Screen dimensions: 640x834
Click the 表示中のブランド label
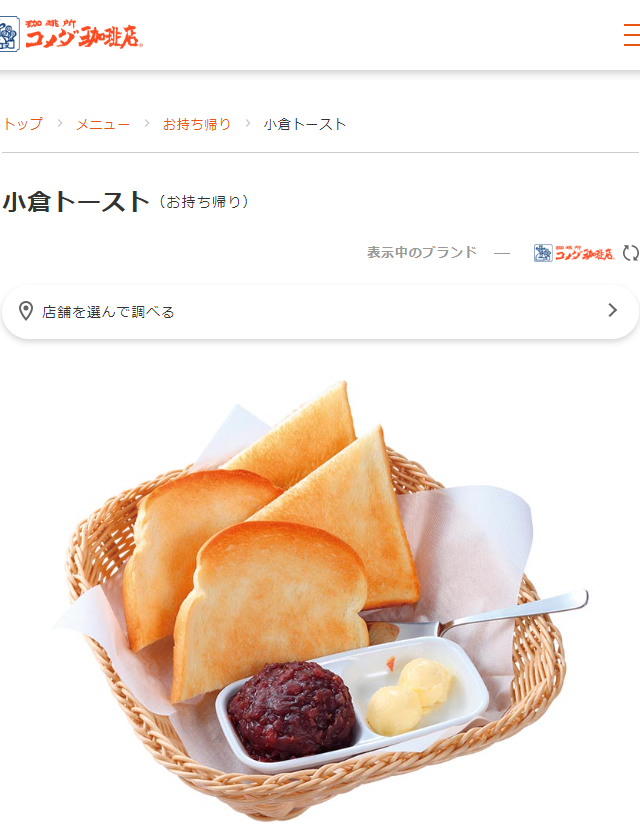tap(422, 252)
